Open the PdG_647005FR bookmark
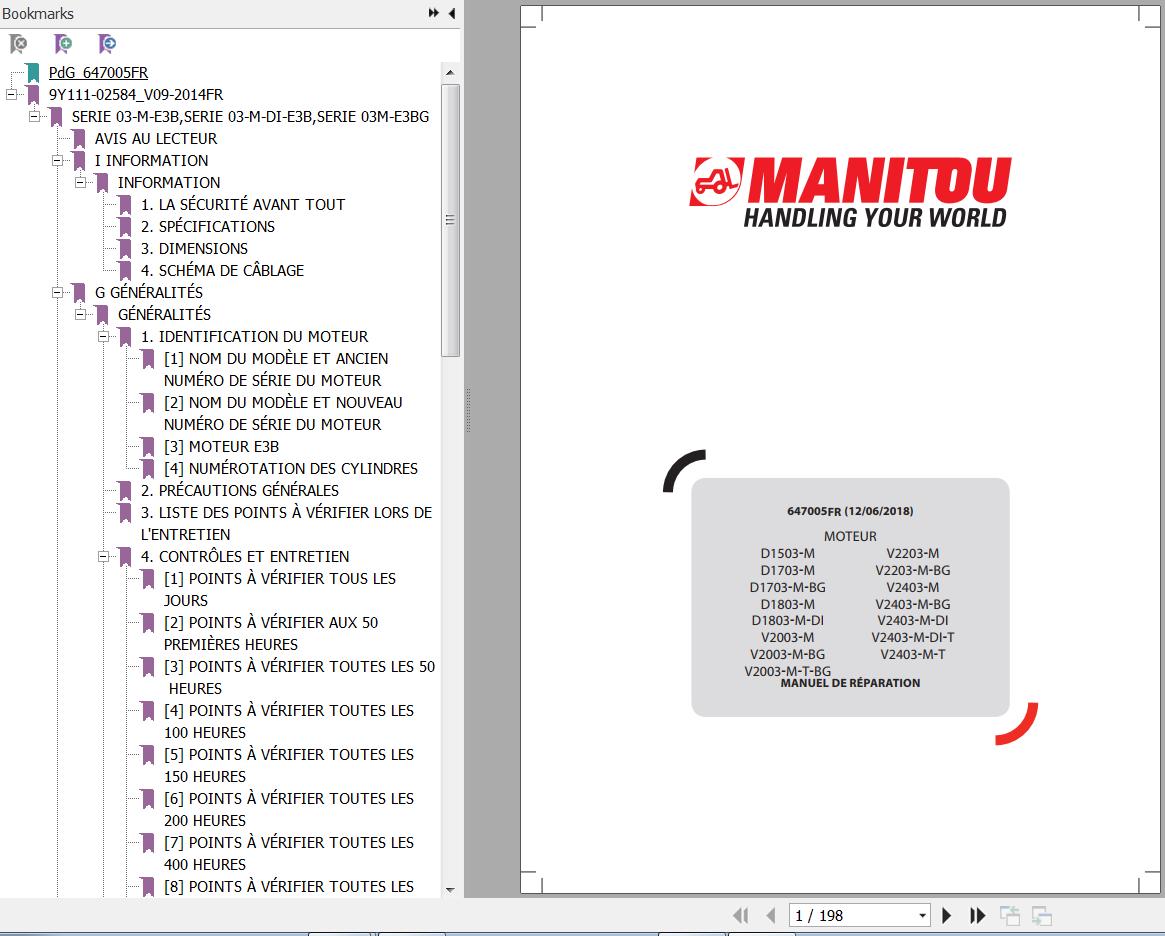Screen dimensions: 1165x936 click(98, 73)
